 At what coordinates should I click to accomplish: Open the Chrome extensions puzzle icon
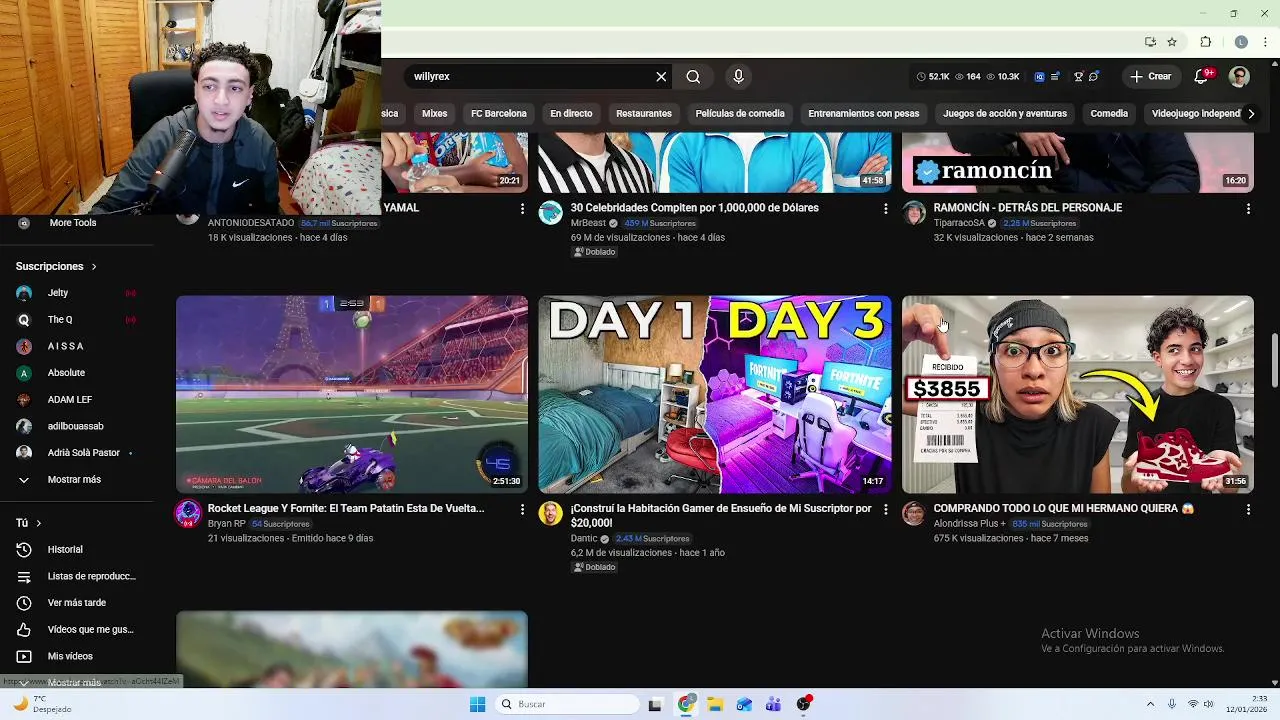point(1206,42)
